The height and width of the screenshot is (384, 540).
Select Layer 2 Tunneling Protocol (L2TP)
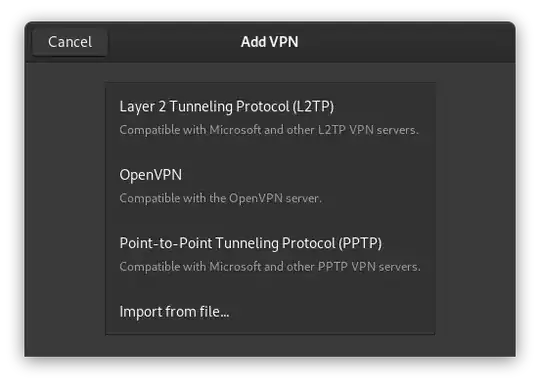tap(270, 117)
